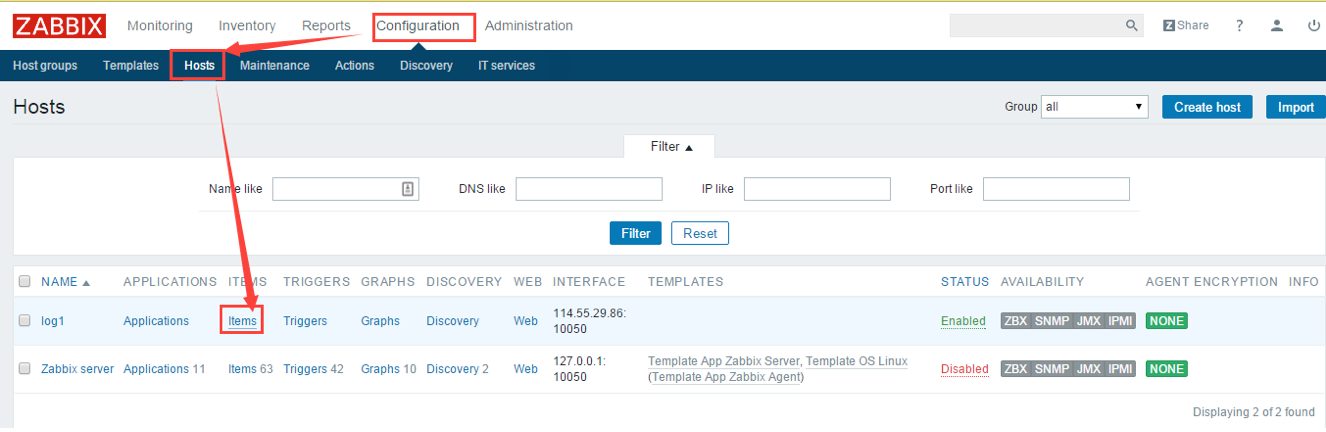Open Triggers for log1
The height and width of the screenshot is (432, 1326).
coord(305,321)
